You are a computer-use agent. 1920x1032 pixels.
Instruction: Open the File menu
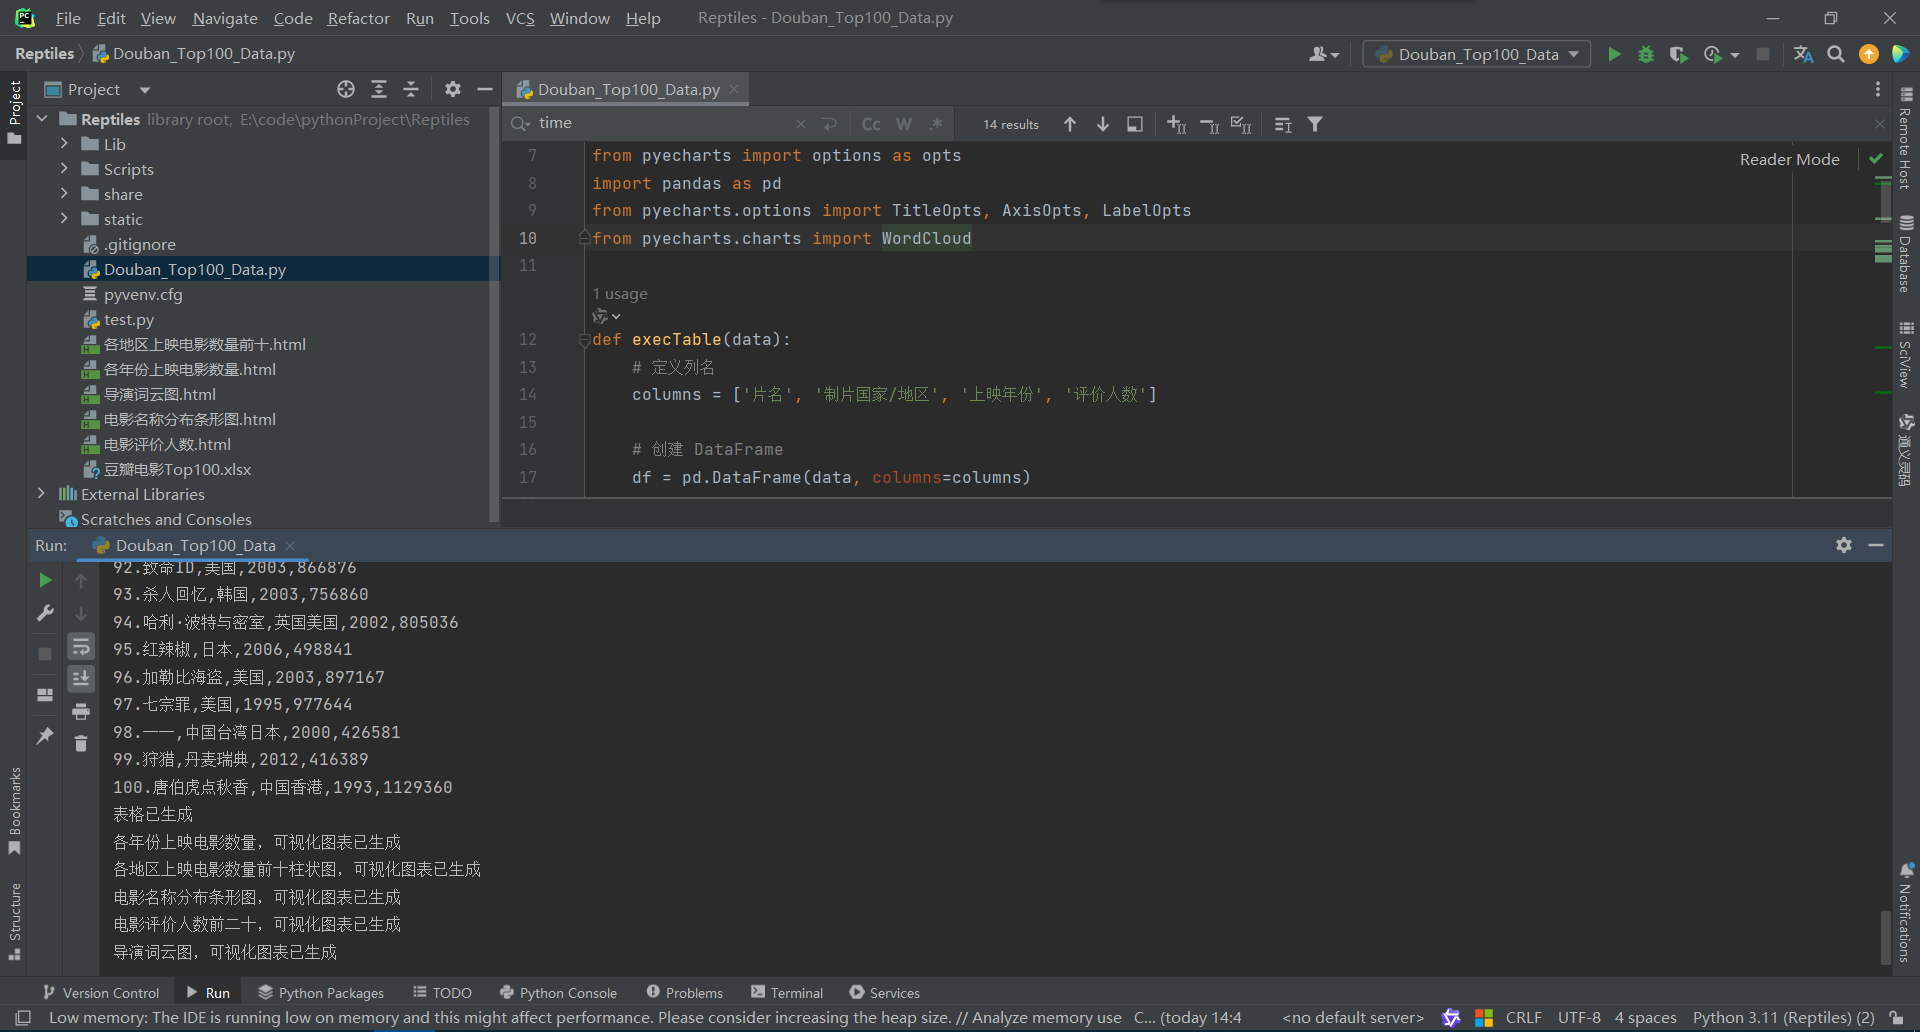[x=68, y=18]
